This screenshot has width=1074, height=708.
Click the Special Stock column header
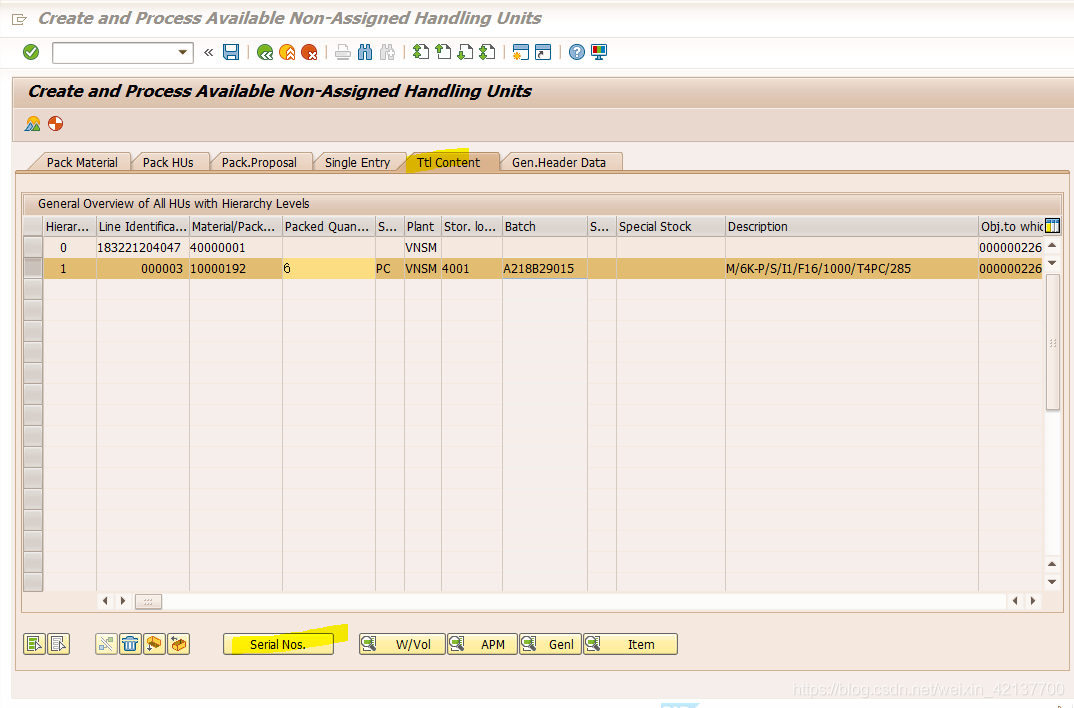(671, 227)
